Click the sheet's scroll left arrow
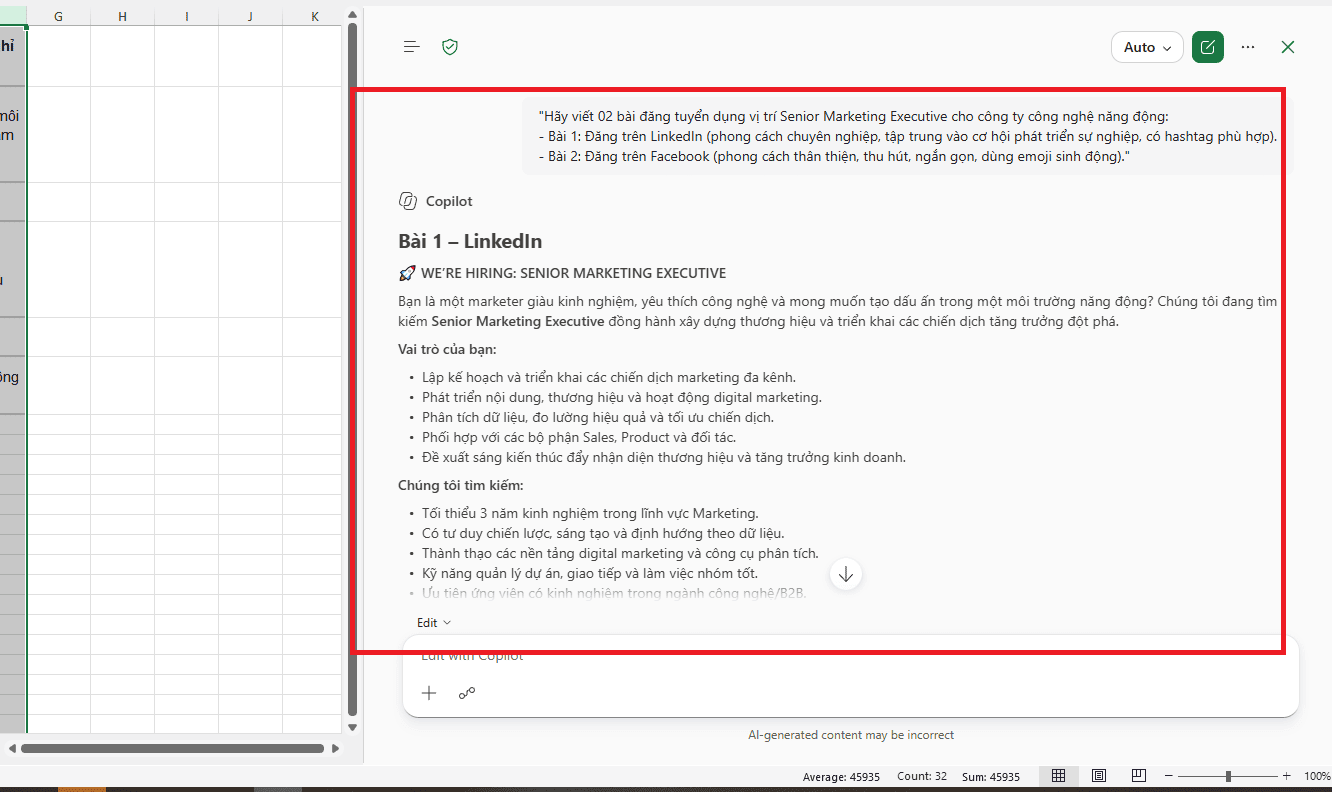1332x792 pixels. pyautogui.click(x=10, y=748)
